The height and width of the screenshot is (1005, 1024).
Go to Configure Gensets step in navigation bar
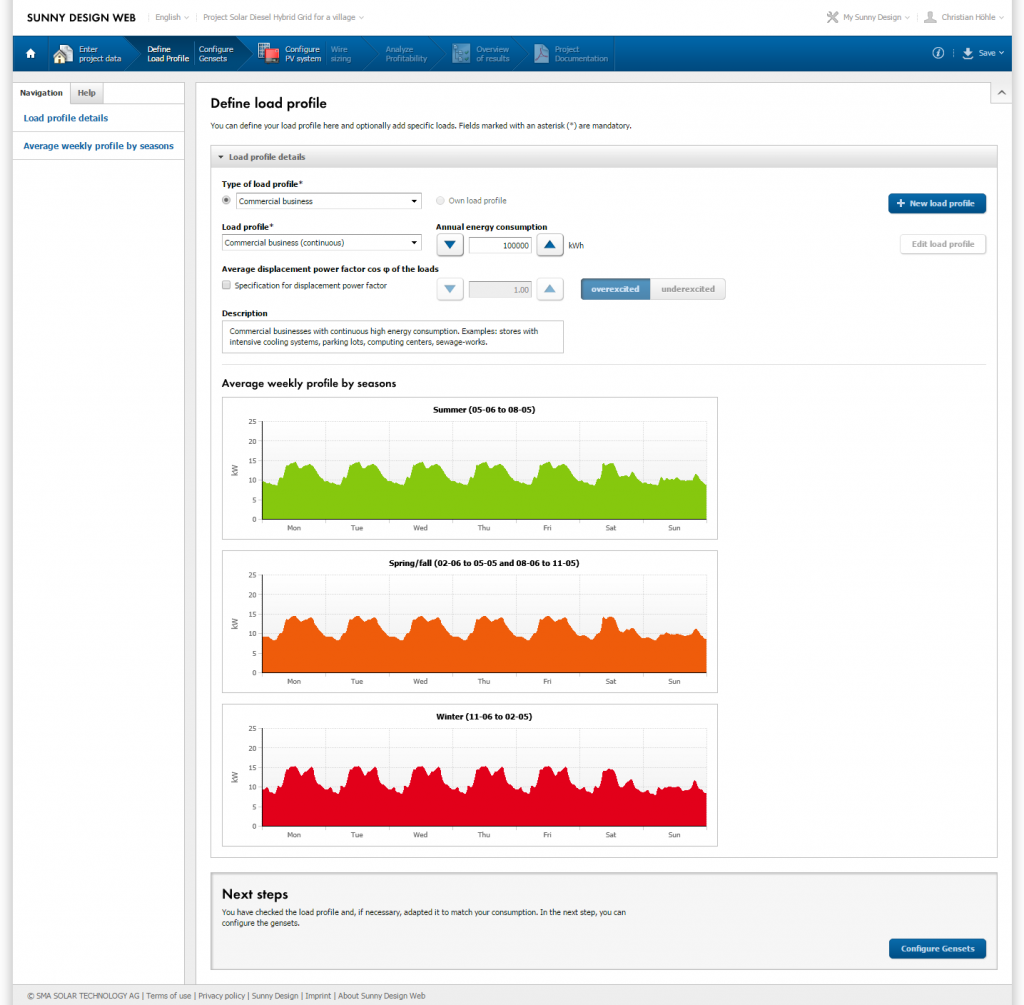pyautogui.click(x=215, y=54)
